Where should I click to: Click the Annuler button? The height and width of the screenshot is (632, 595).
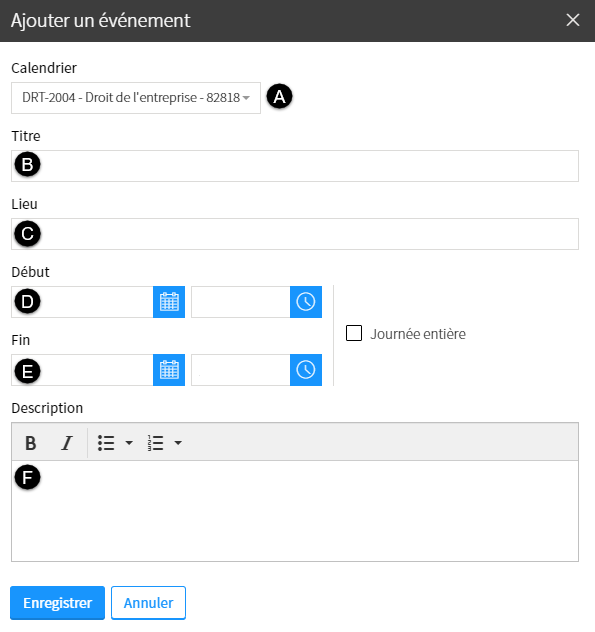tap(148, 603)
